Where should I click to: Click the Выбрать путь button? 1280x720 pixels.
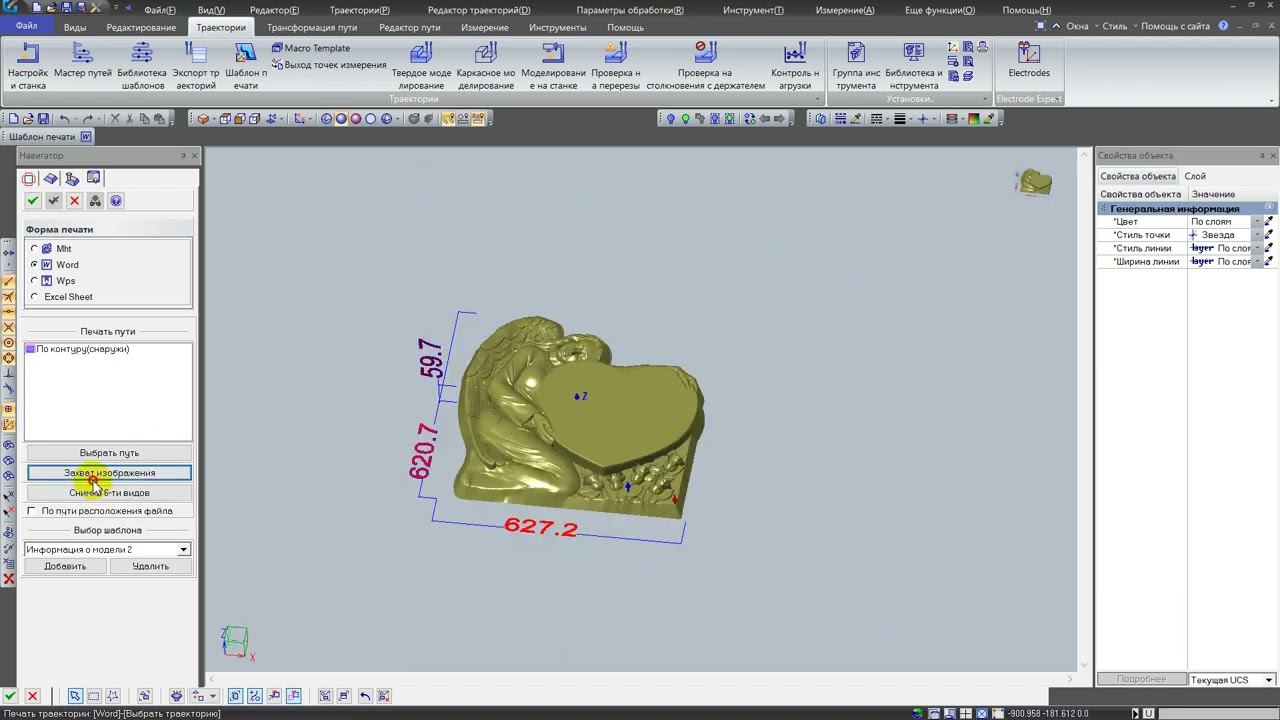click(109, 453)
